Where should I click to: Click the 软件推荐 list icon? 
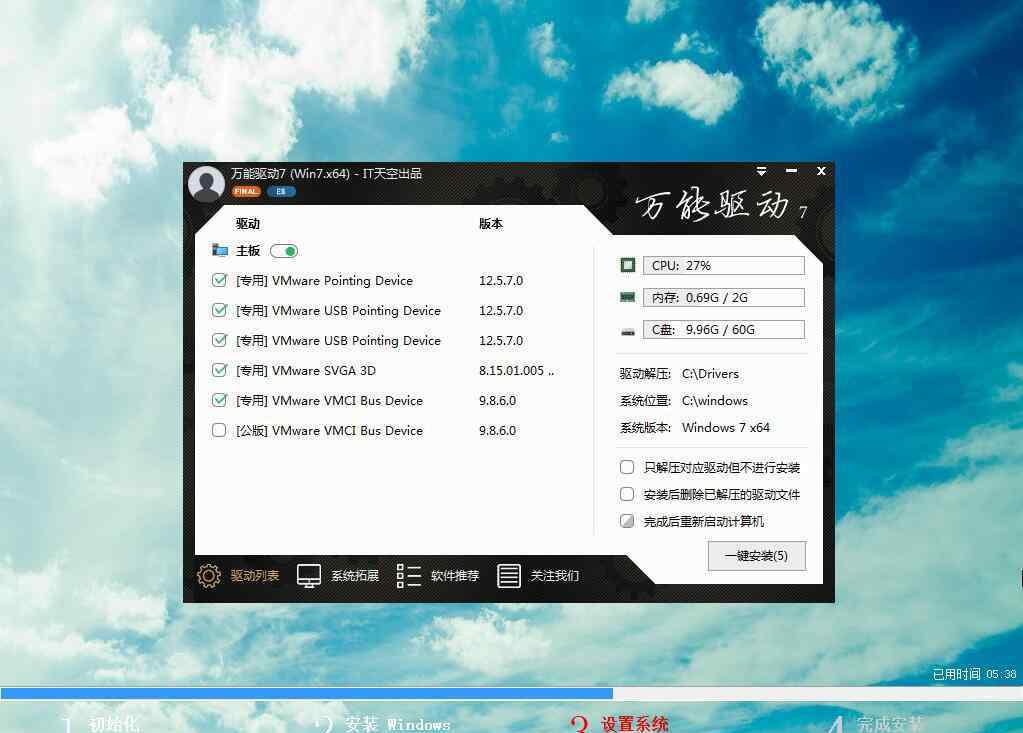pyautogui.click(x=408, y=576)
